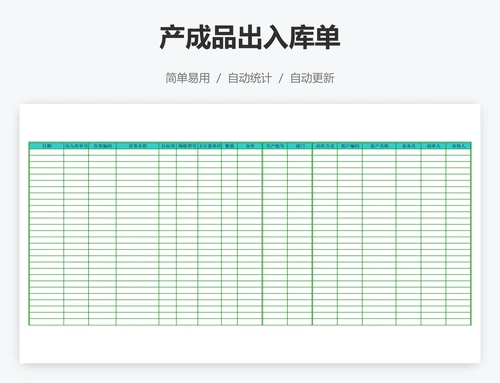This screenshot has height=383, width=500.
Task: Click the 简单易用 subtitle text
Action: click(188, 78)
